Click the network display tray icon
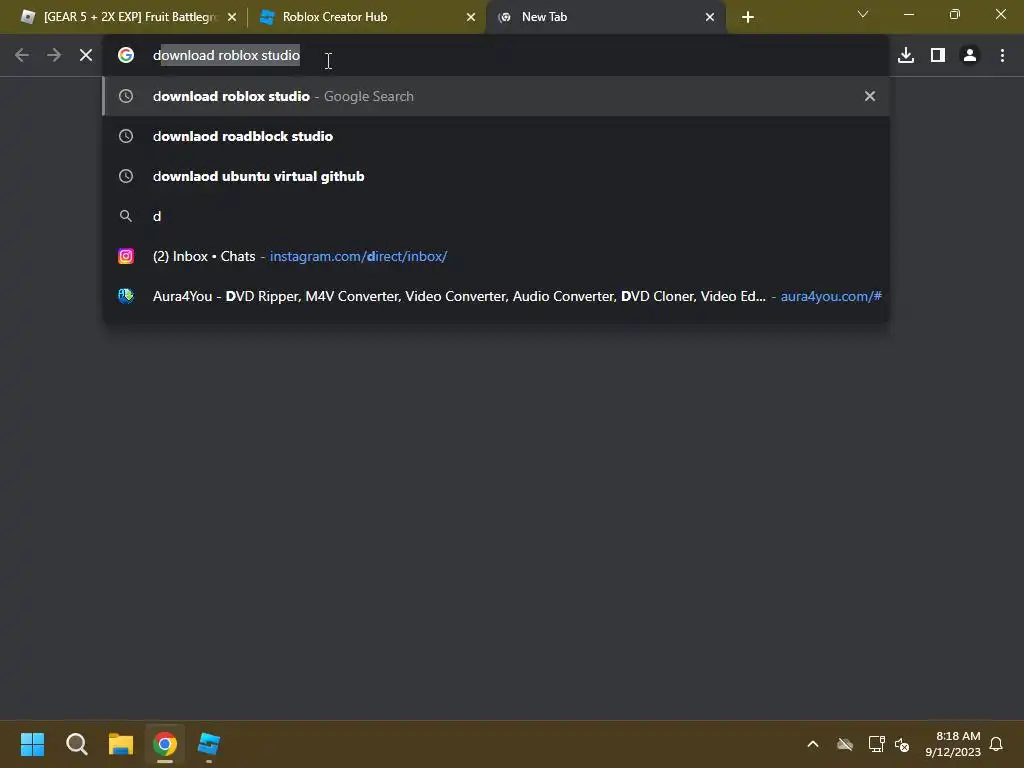The width and height of the screenshot is (1024, 768). point(876,744)
